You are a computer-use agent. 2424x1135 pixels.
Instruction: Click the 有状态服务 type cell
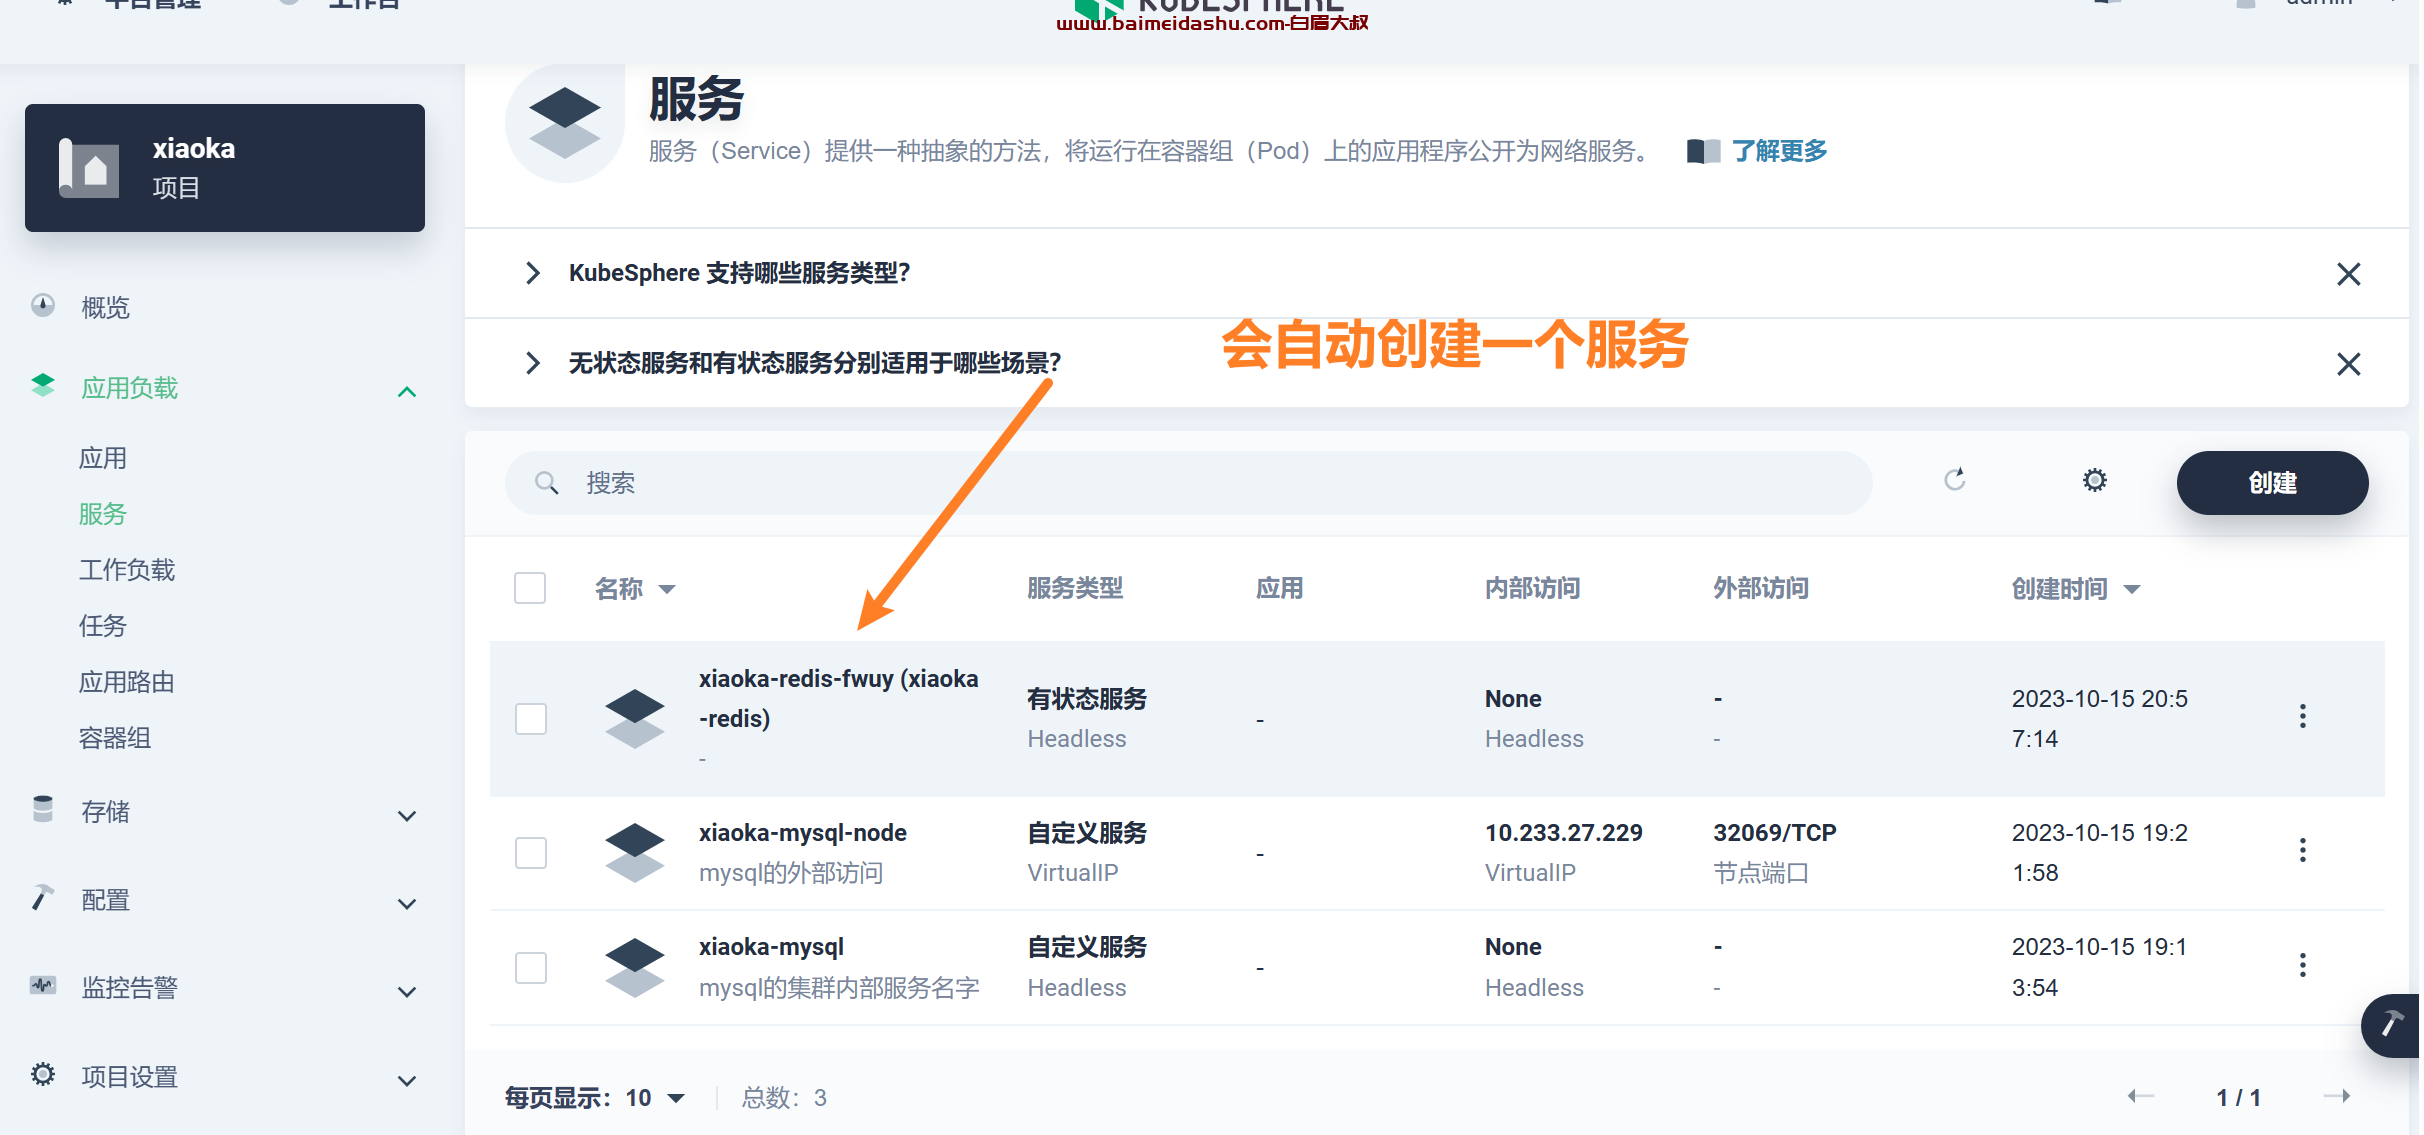click(x=1087, y=699)
